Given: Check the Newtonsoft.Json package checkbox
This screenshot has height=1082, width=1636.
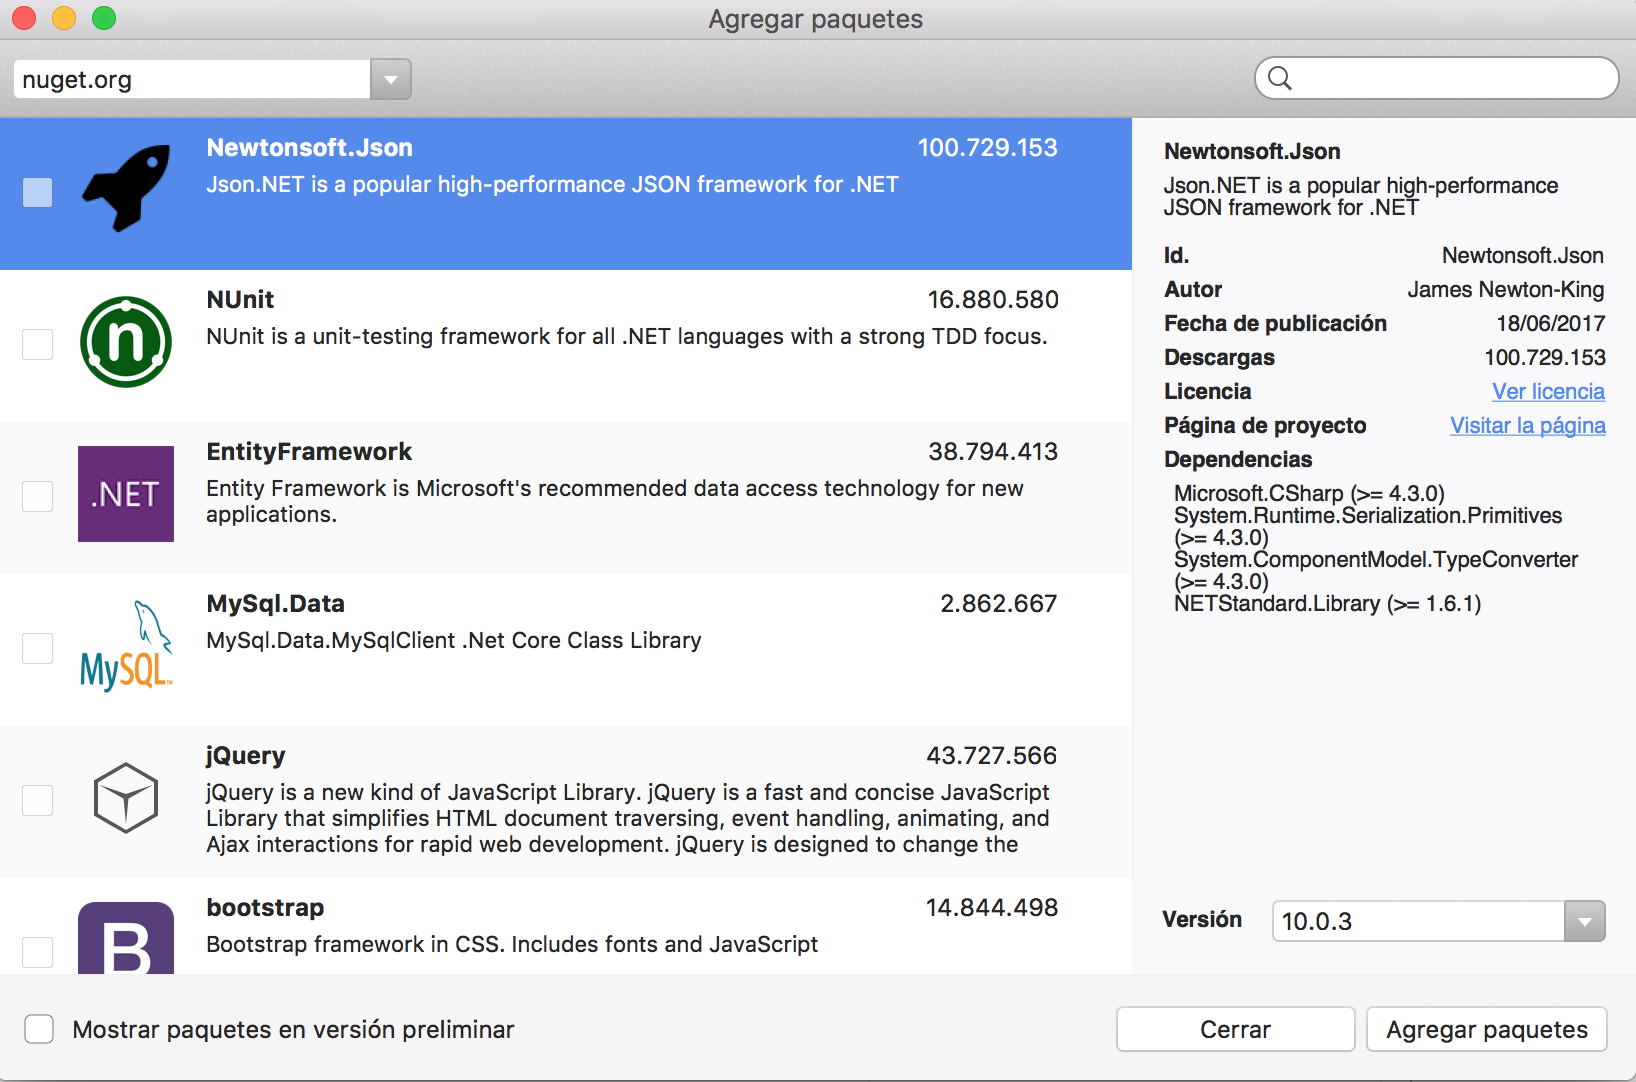Looking at the screenshot, I should 38,192.
